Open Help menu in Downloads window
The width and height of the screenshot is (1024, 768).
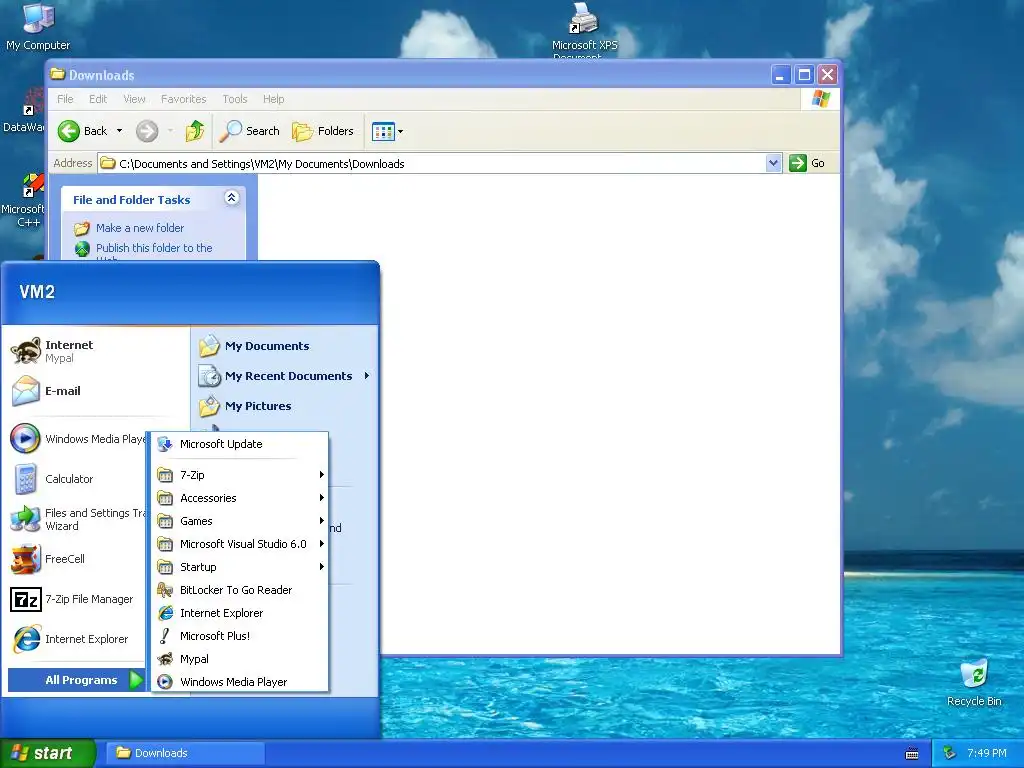(x=274, y=99)
